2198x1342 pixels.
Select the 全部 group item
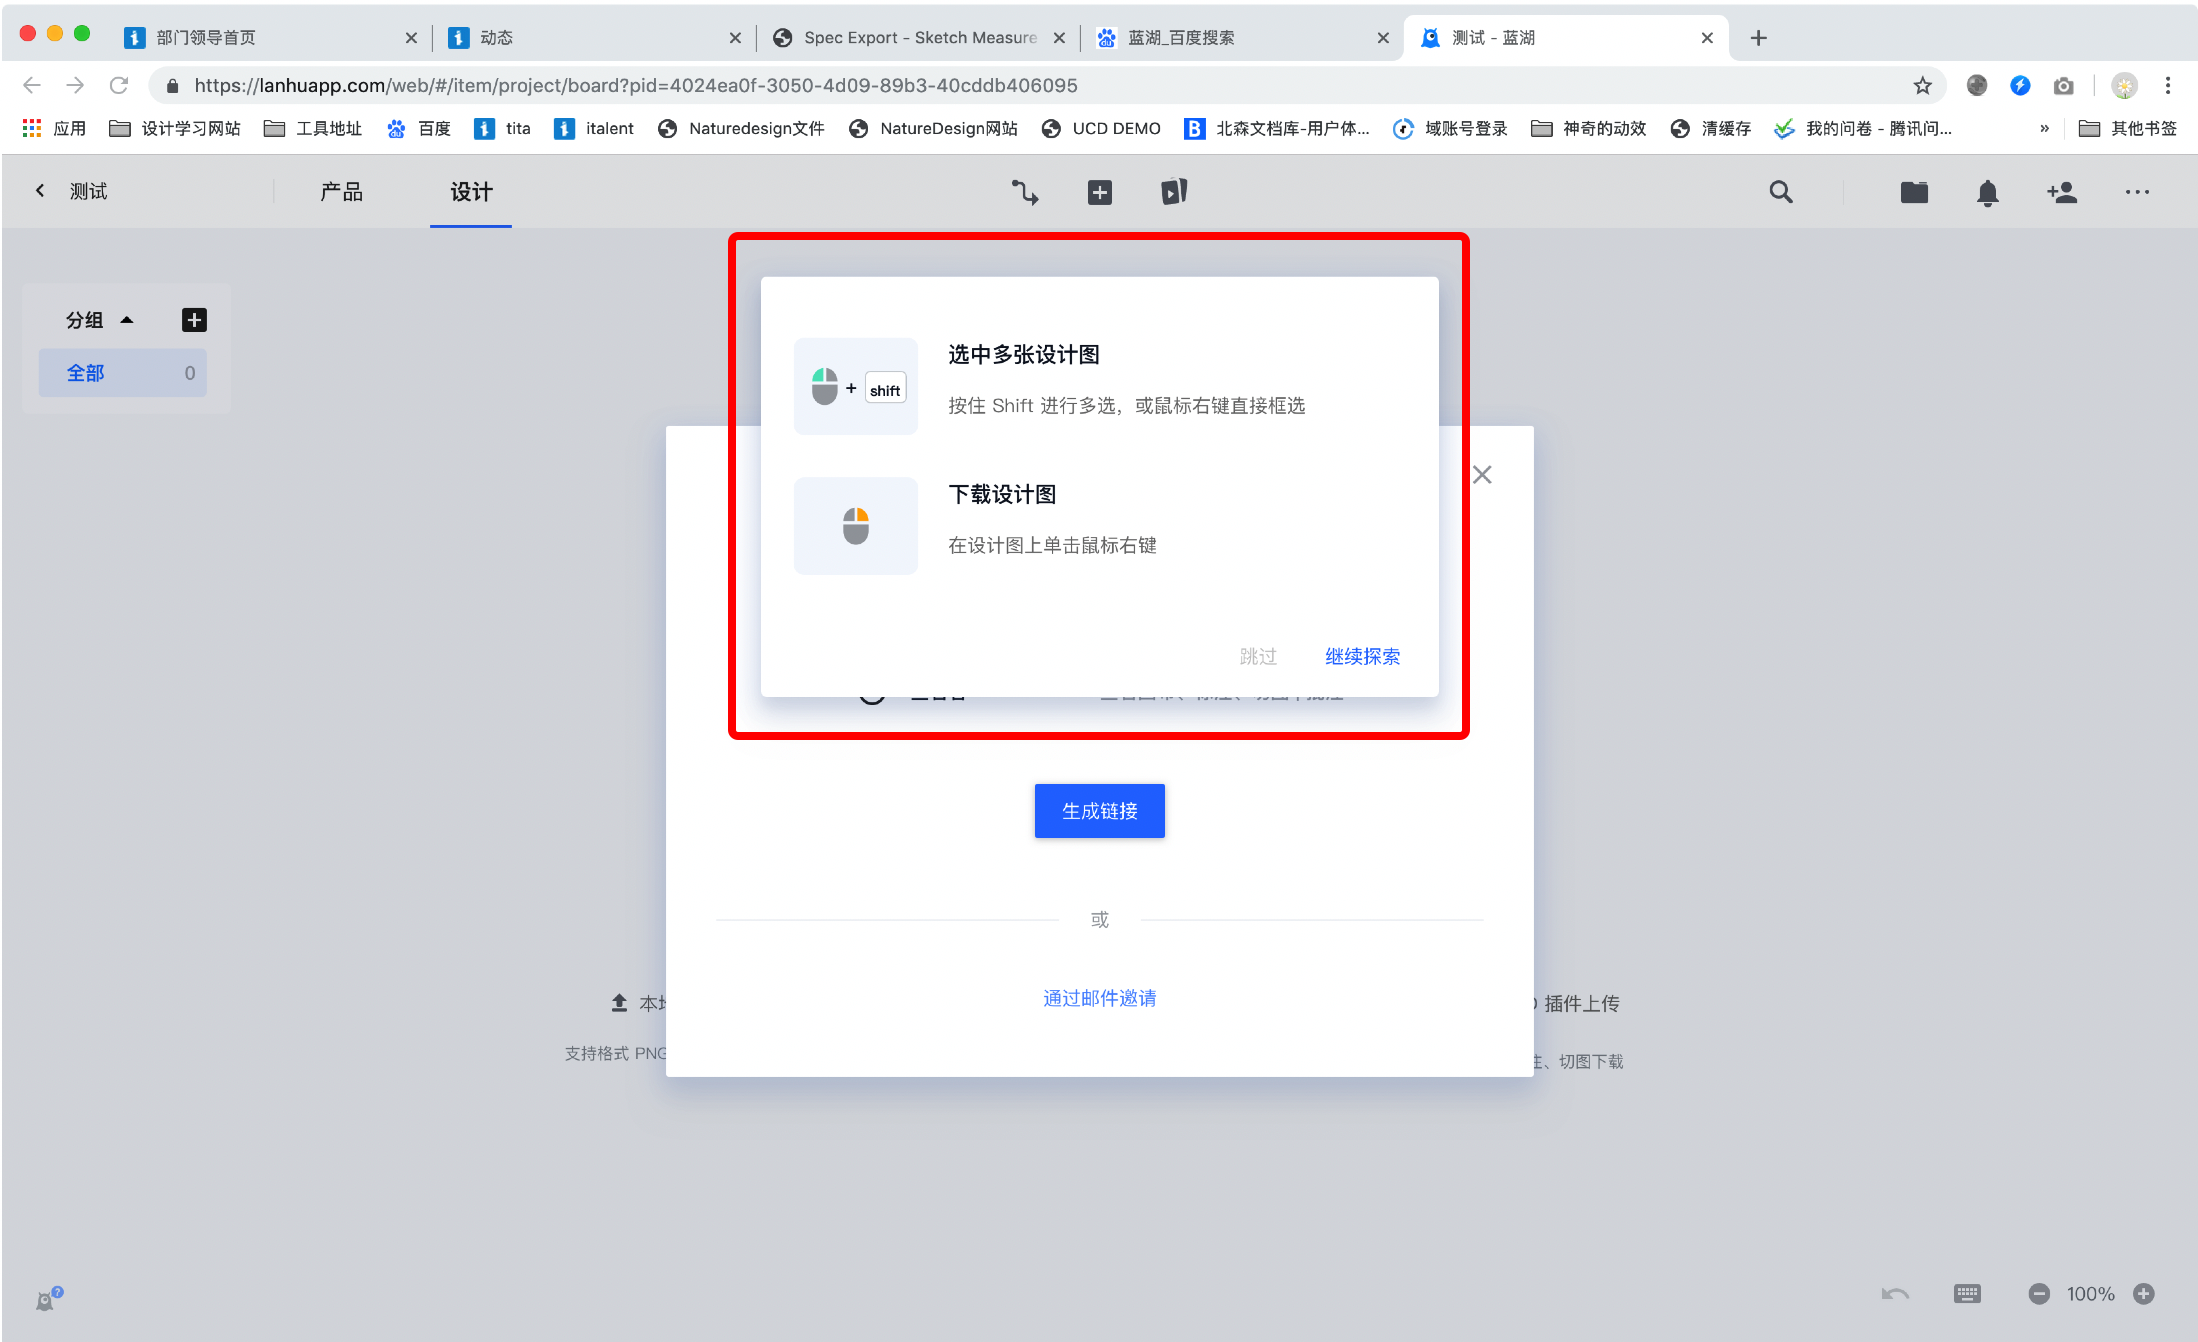122,373
